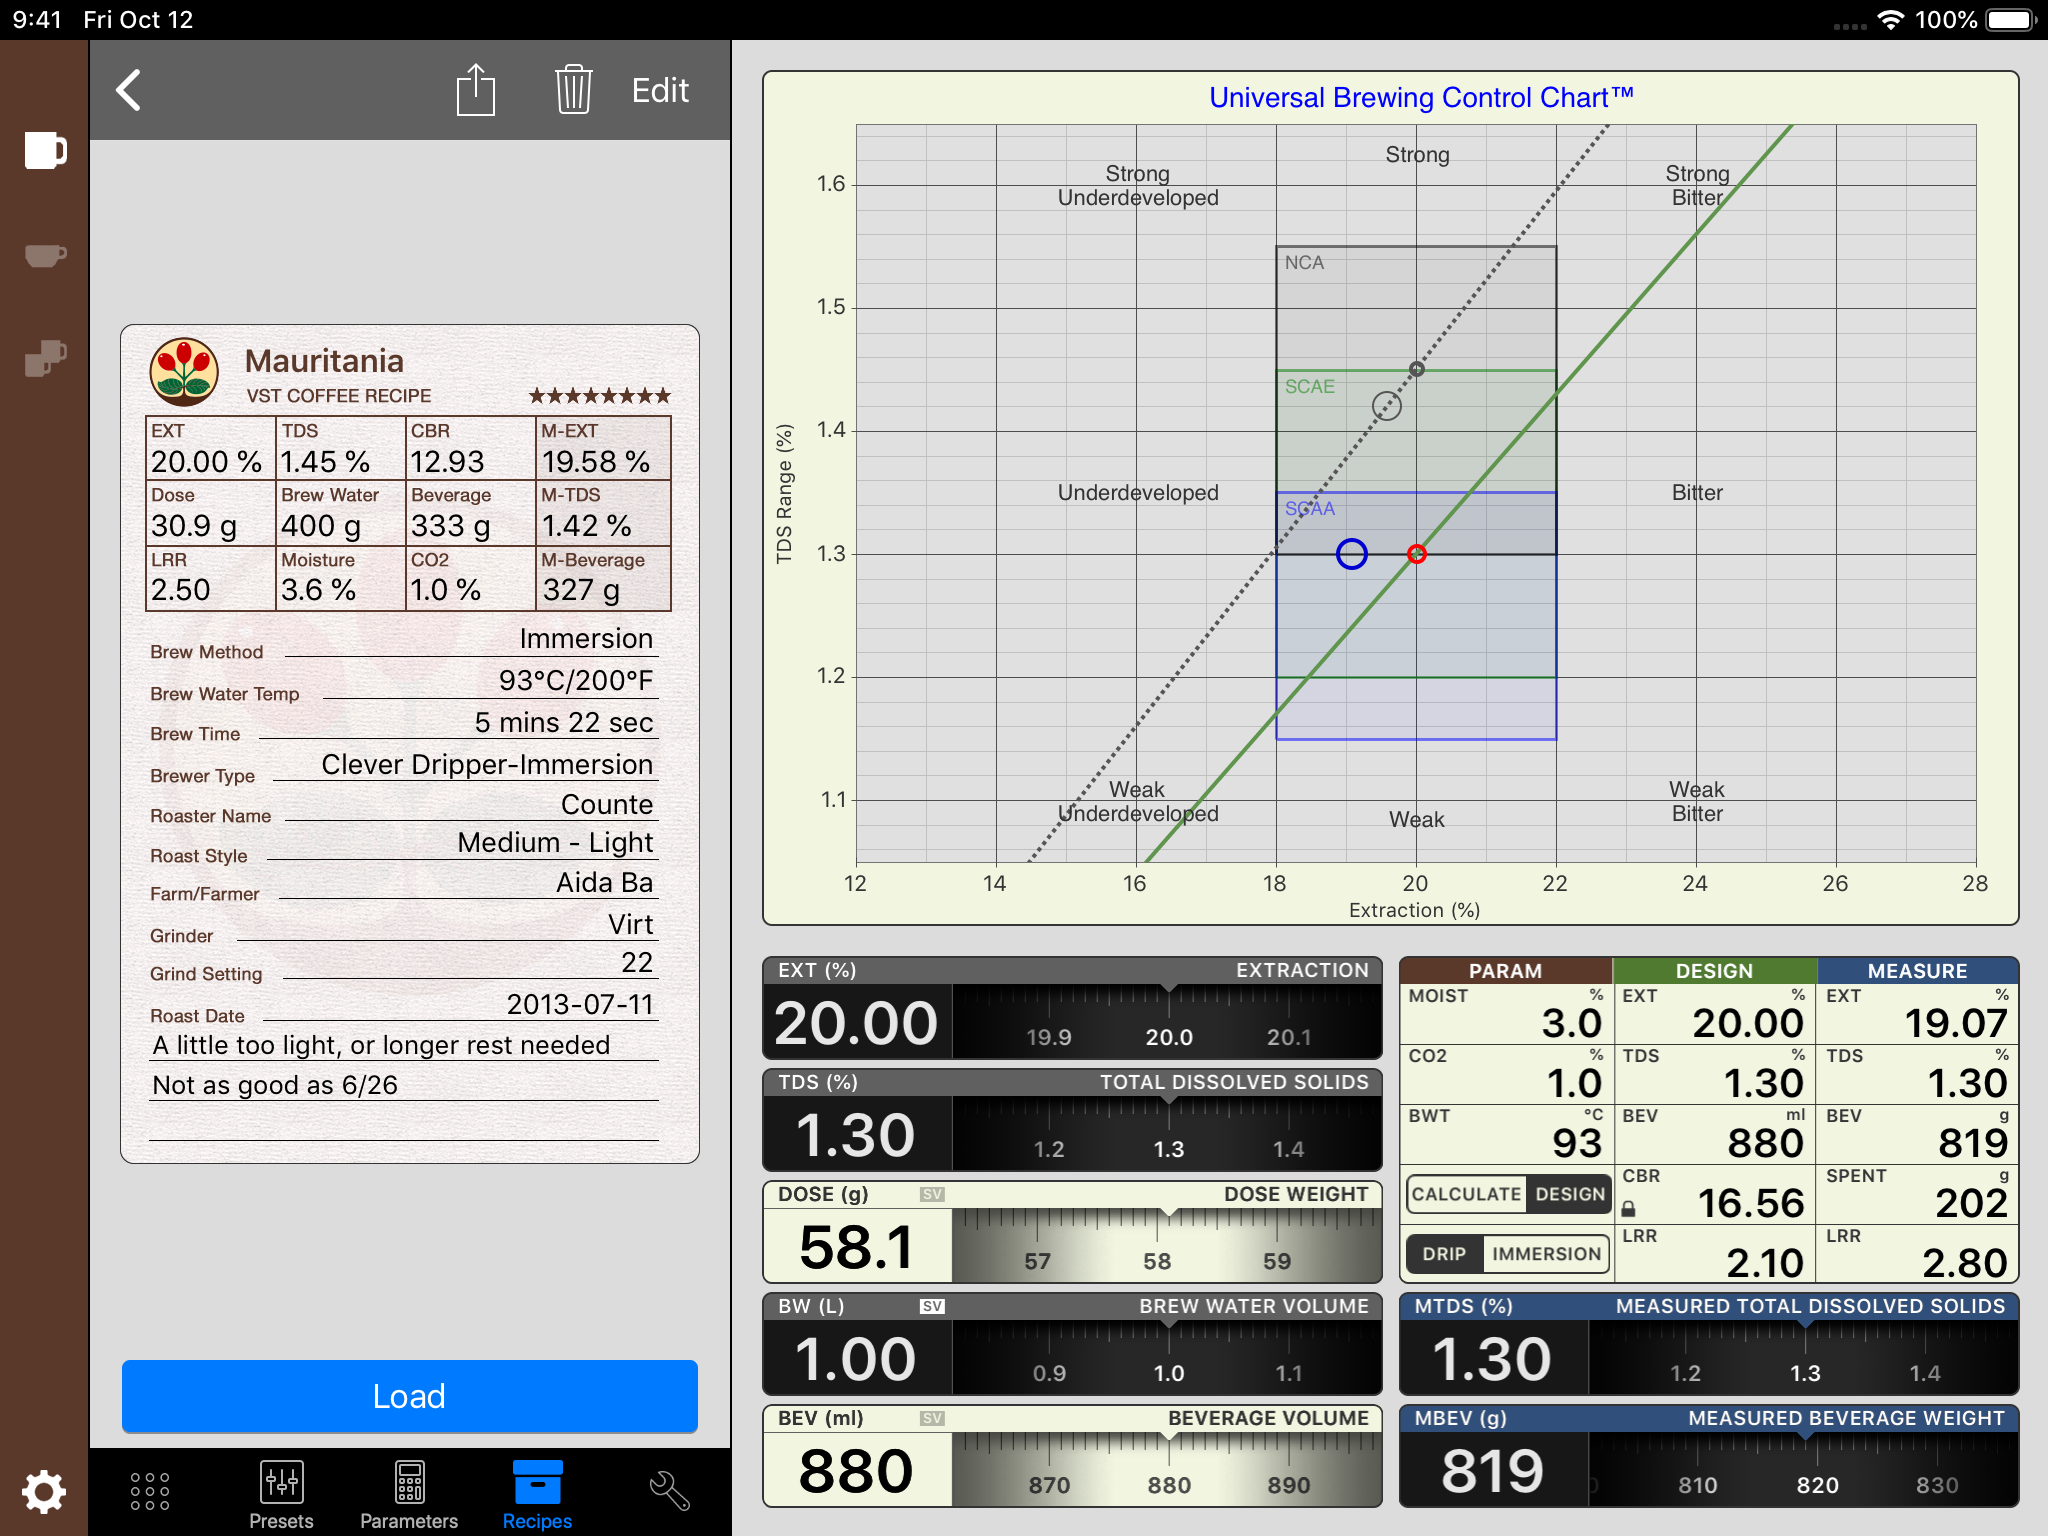The width and height of the screenshot is (2048, 1536).
Task: Open the wrench tools icon
Action: click(x=669, y=1491)
